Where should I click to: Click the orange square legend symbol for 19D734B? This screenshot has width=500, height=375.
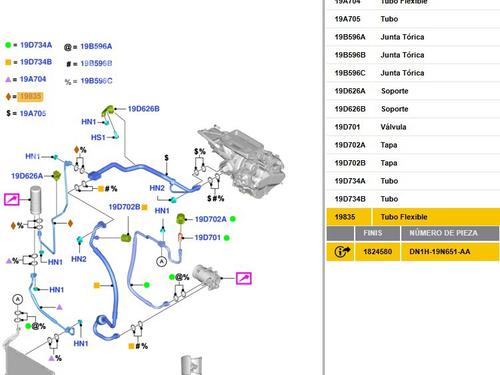tap(8, 62)
